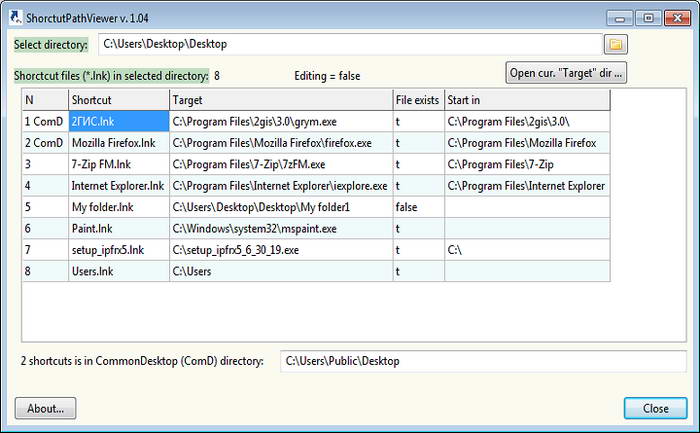Viewport: 700px width, 433px height.
Task: Click Start in C:\ cell for setup_ipfrx5
Action: point(527,250)
